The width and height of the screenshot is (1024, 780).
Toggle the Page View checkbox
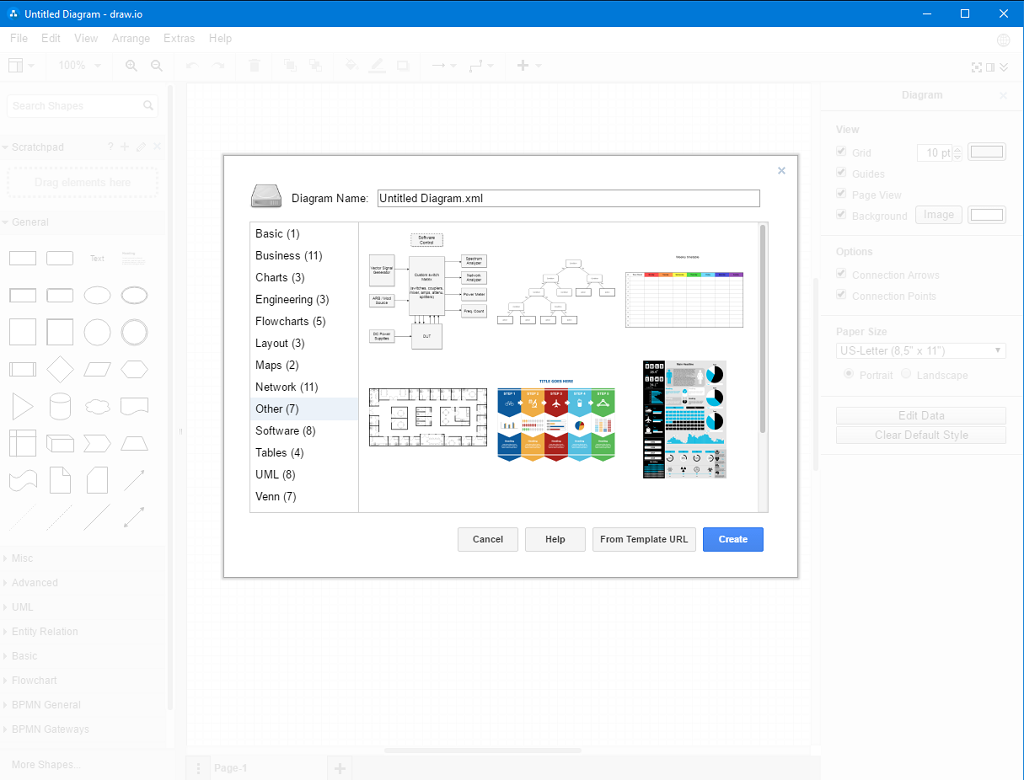[x=841, y=193]
